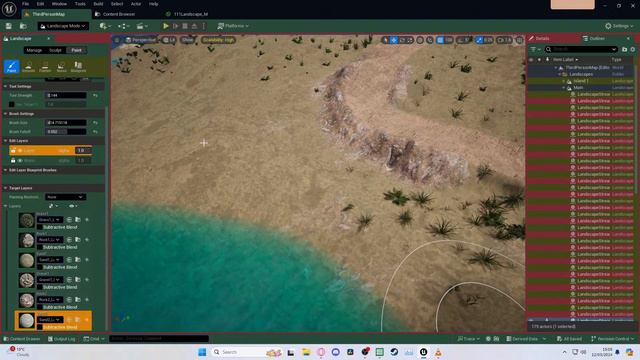This screenshot has height=360, width=640.
Task: Click the plus icon for Grass1 layer
Action: click(x=87, y=220)
